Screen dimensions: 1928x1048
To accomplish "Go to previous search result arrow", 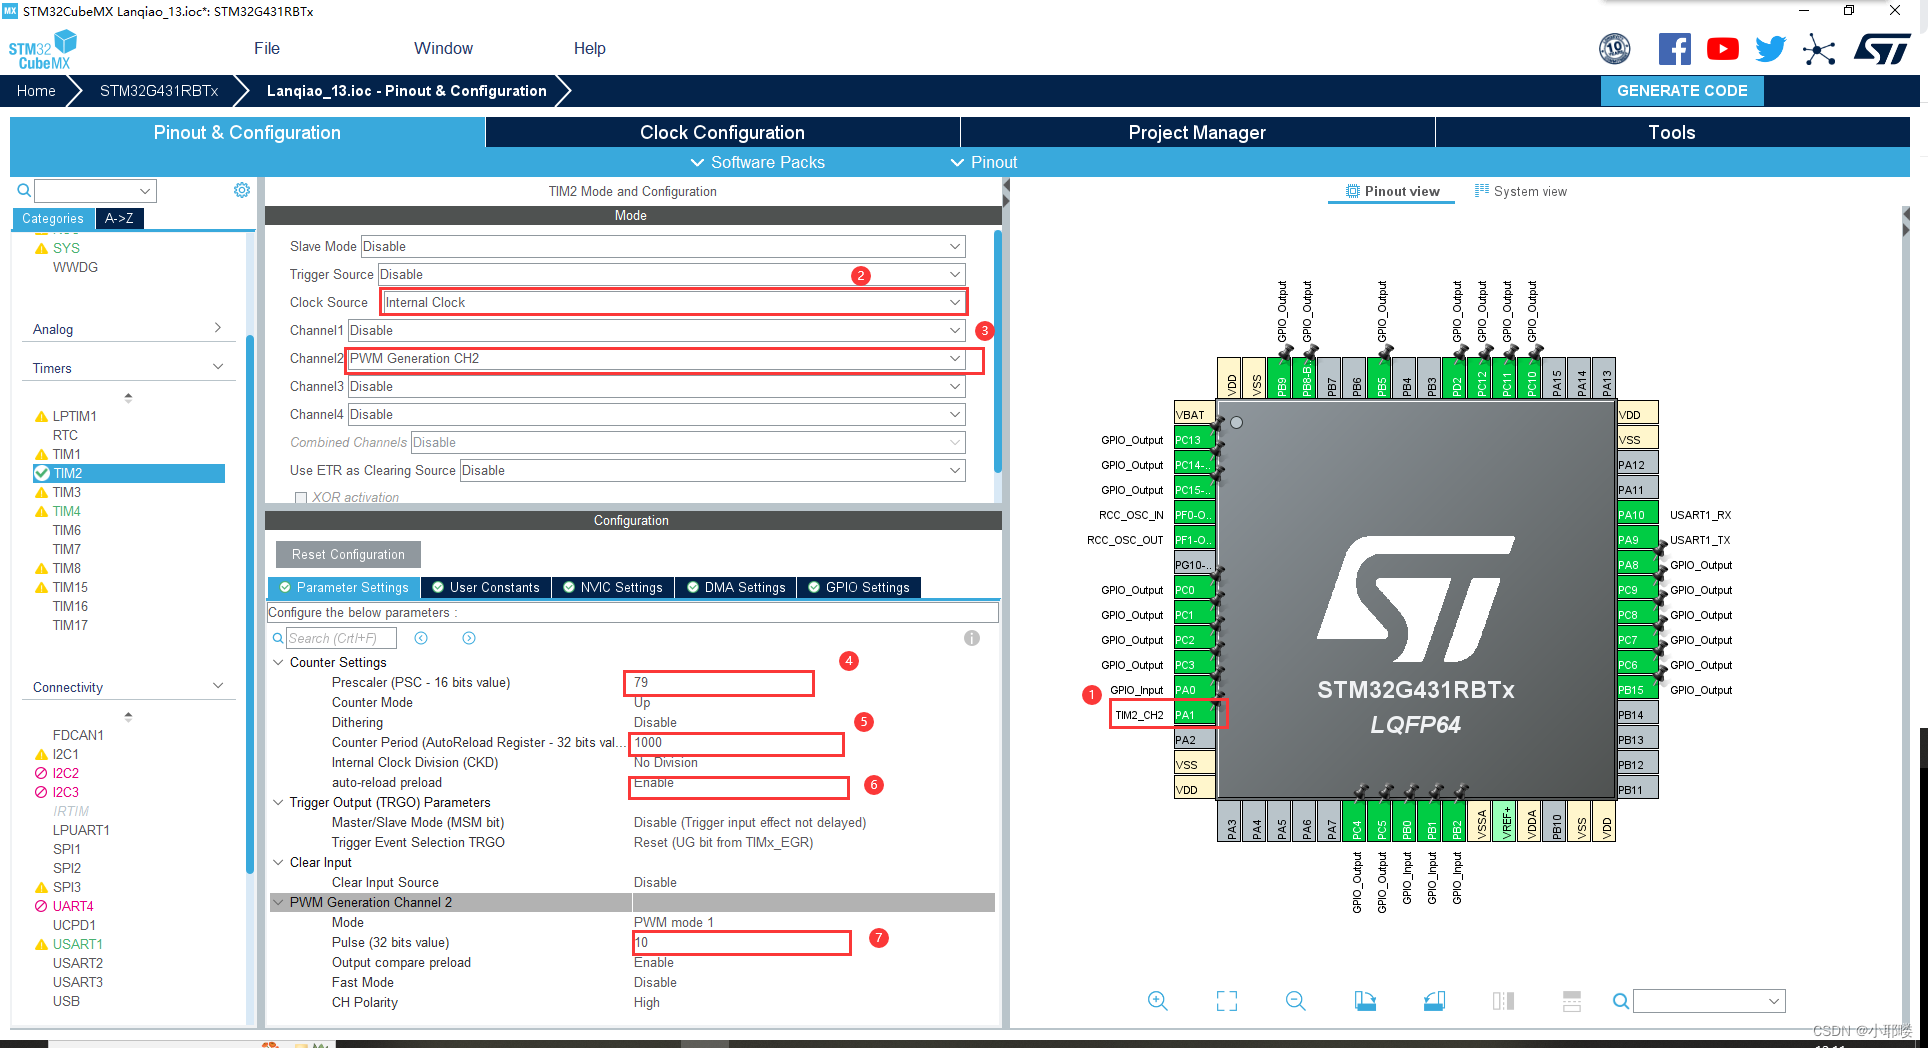I will pyautogui.click(x=421, y=638).
